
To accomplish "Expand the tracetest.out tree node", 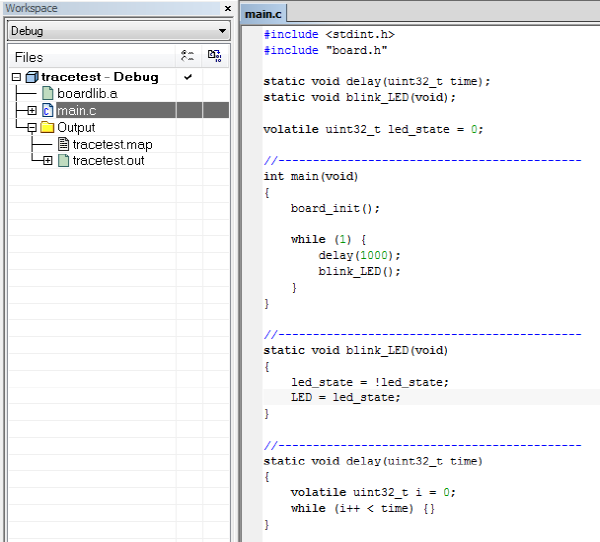I will pyautogui.click(x=48, y=161).
